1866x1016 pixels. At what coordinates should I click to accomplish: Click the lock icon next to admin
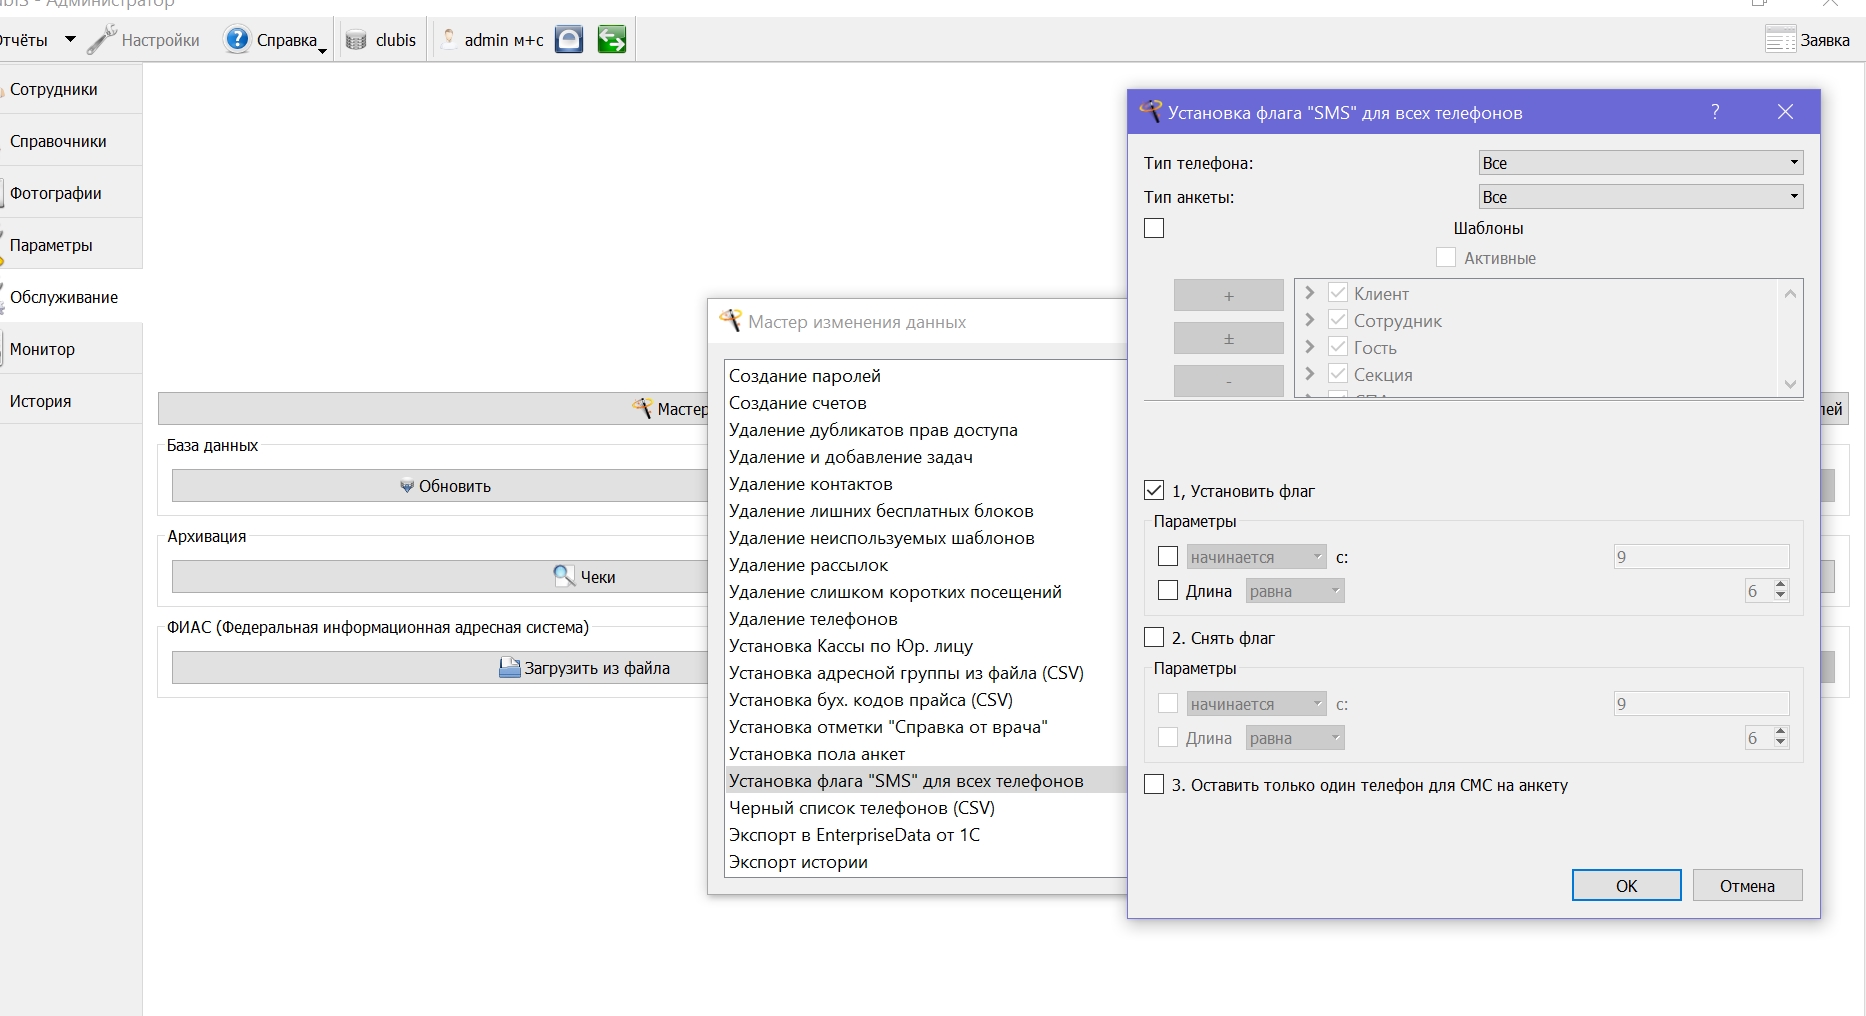569,40
